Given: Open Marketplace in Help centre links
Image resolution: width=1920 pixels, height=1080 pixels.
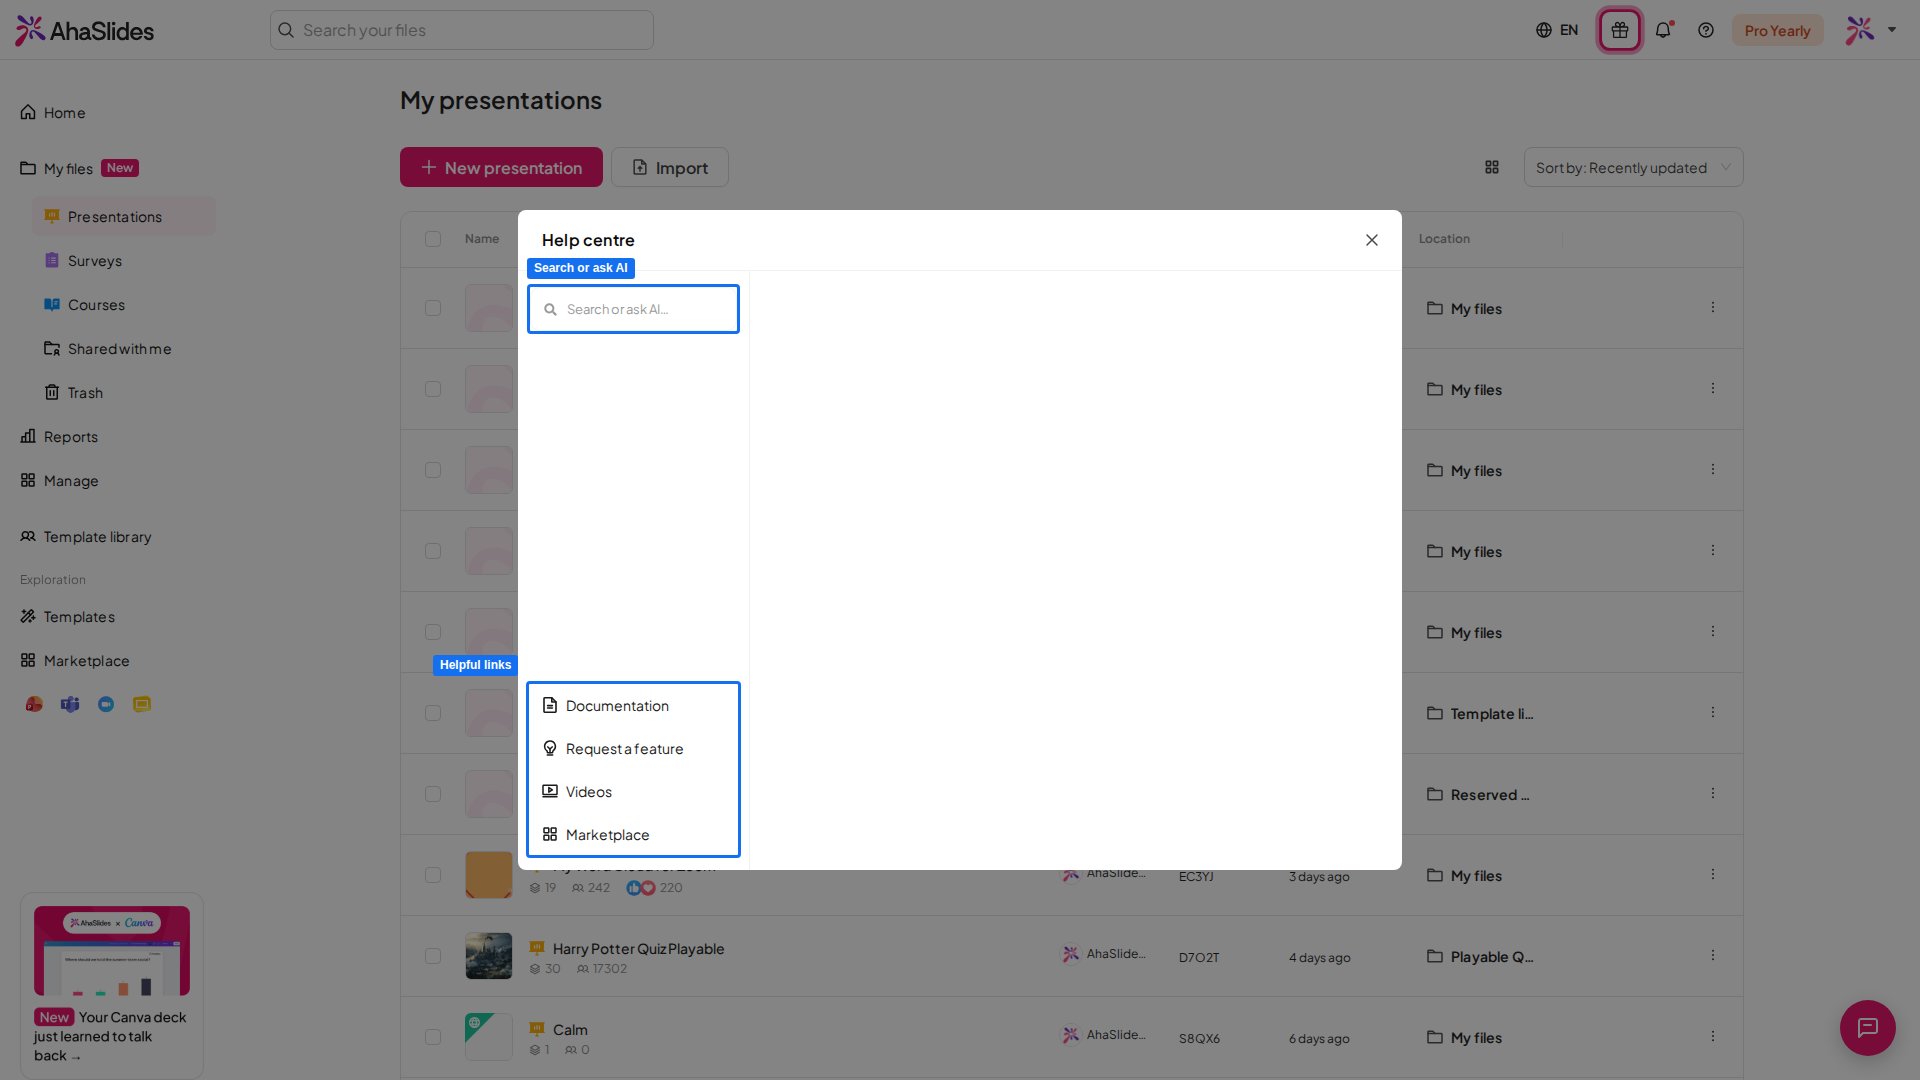Looking at the screenshot, I should [633, 835].
